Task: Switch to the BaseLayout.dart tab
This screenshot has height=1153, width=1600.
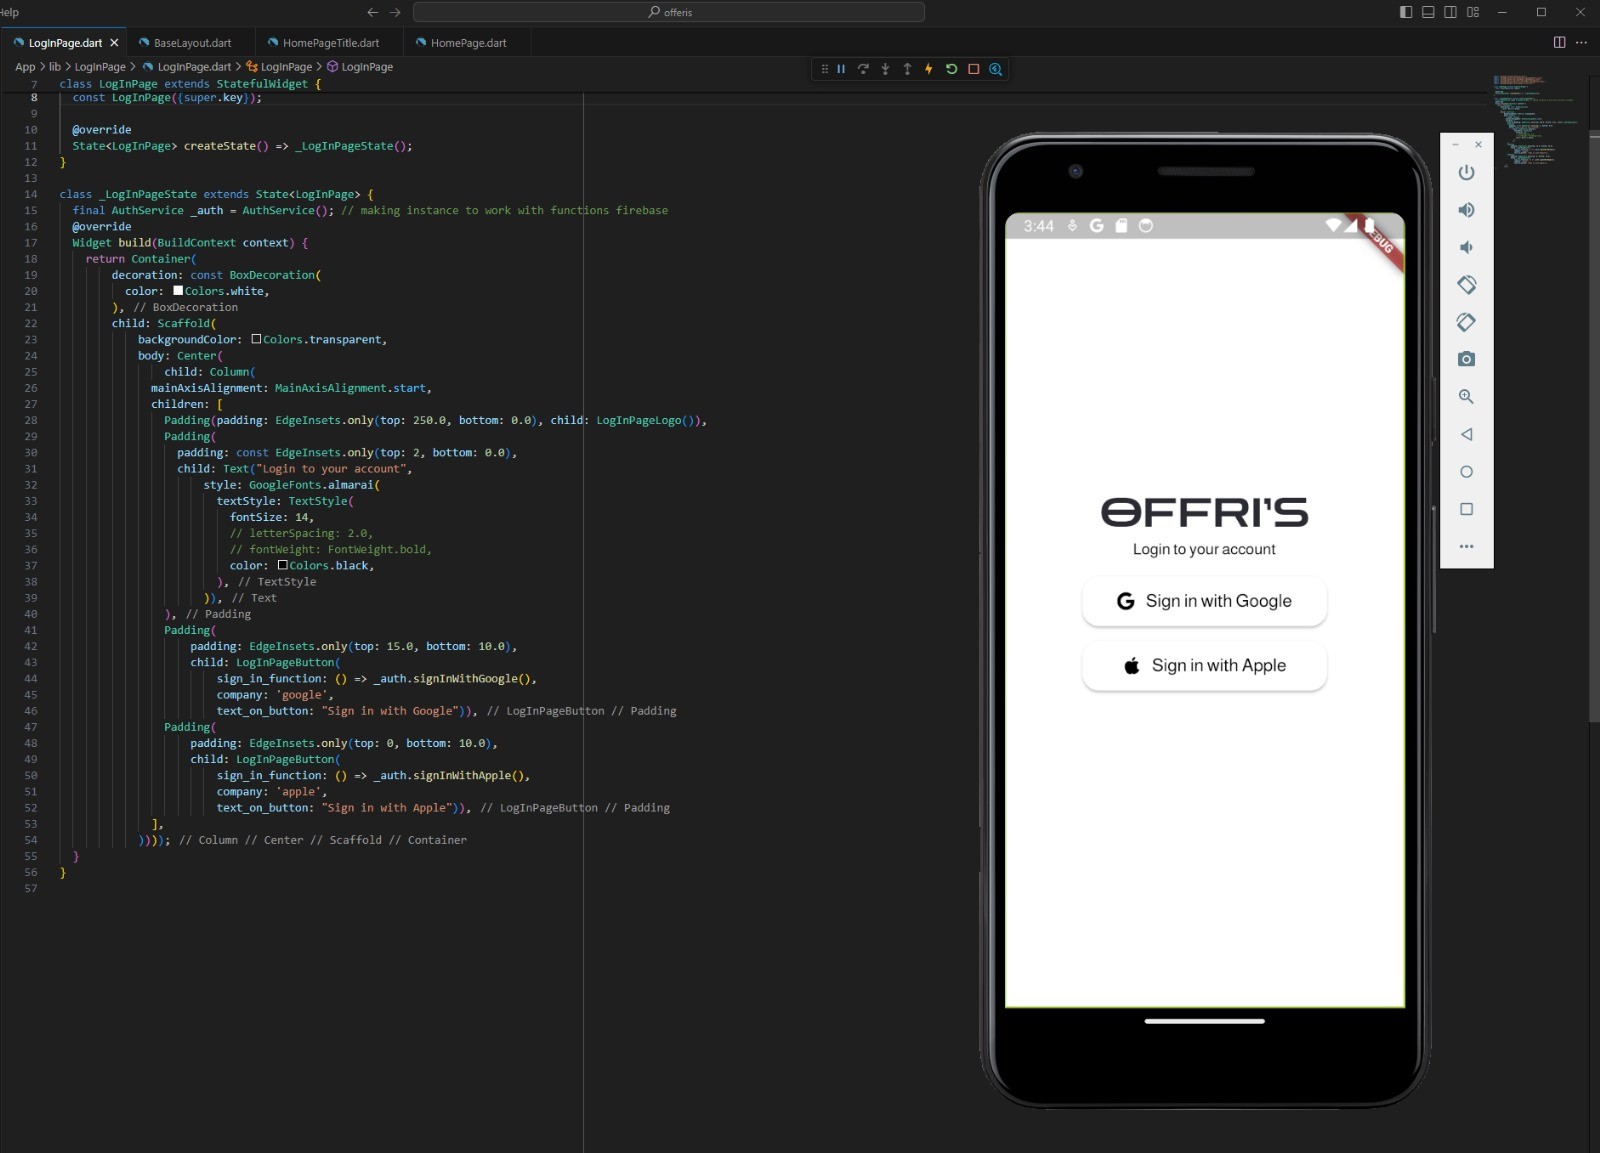Action: coord(192,43)
